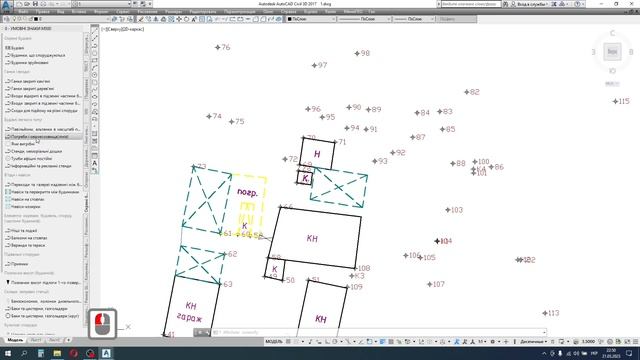Click the ViewCube north С label
This screenshot has width=640, height=360.
click(612, 33)
